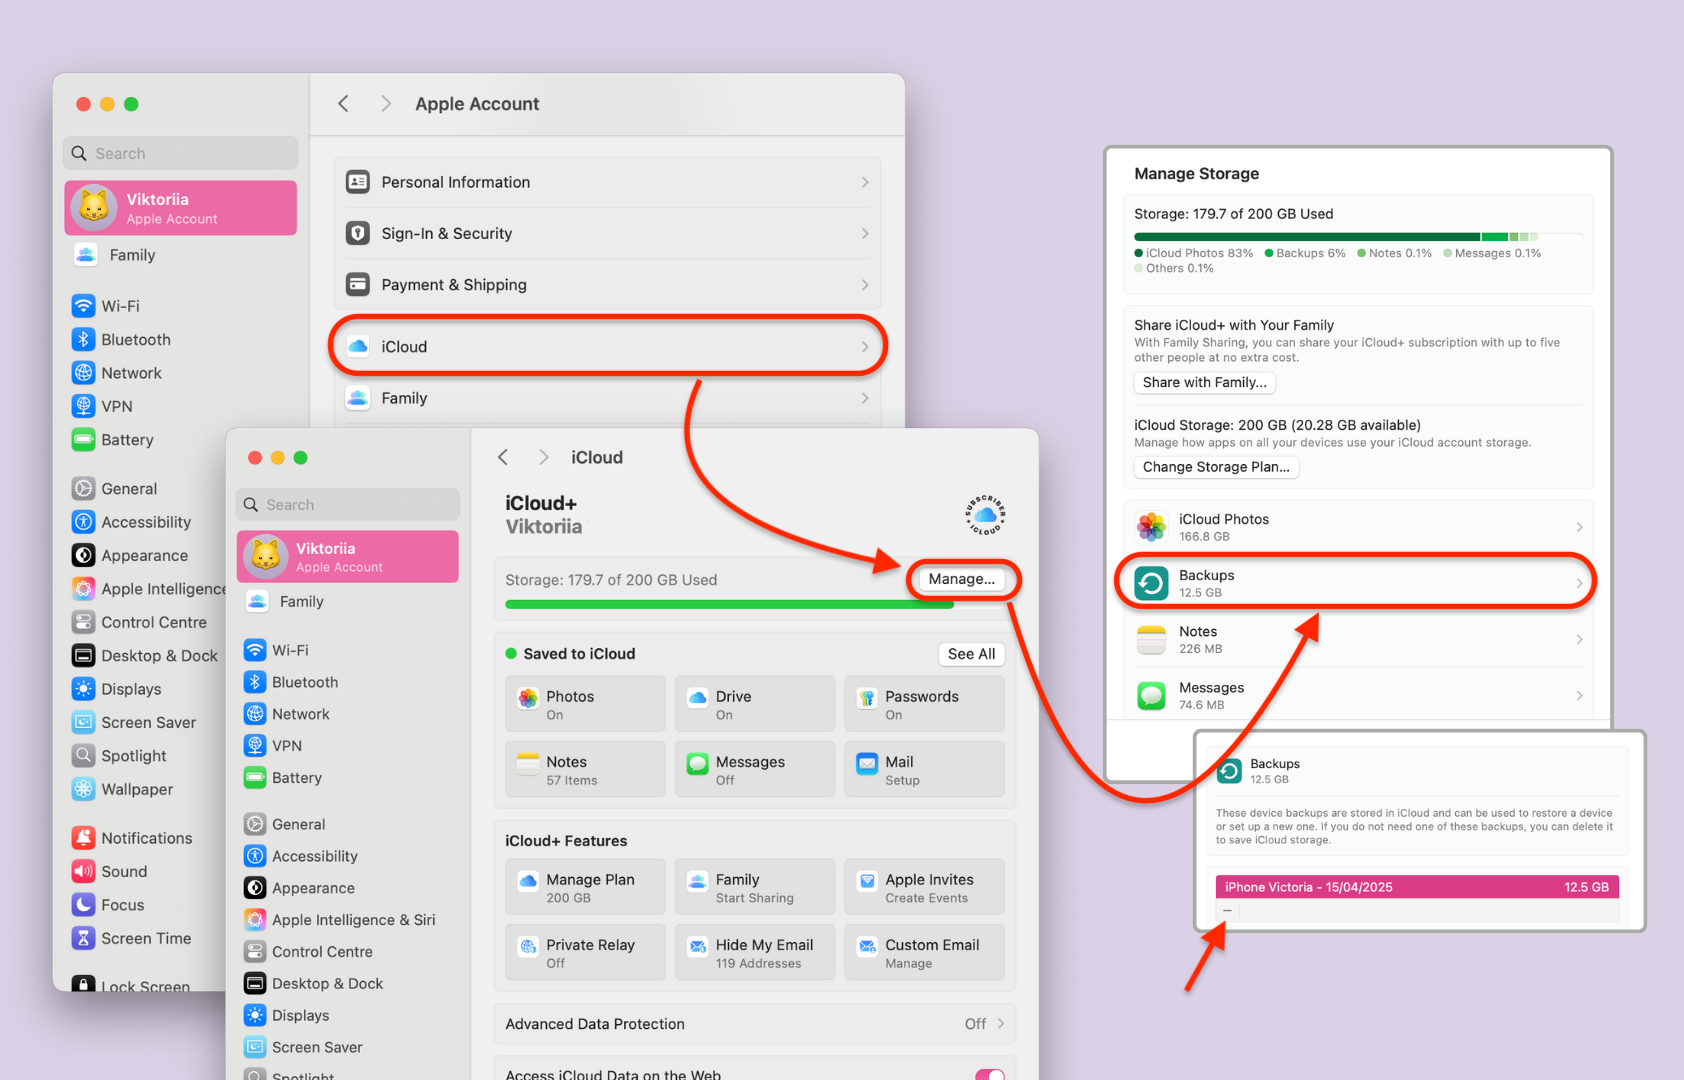Image resolution: width=1684 pixels, height=1080 pixels.
Task: Go back in iCloud window toolbar
Action: click(x=503, y=457)
